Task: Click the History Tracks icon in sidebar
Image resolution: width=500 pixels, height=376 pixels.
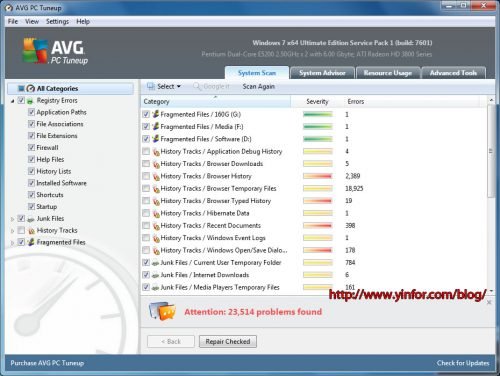Action: 31,231
